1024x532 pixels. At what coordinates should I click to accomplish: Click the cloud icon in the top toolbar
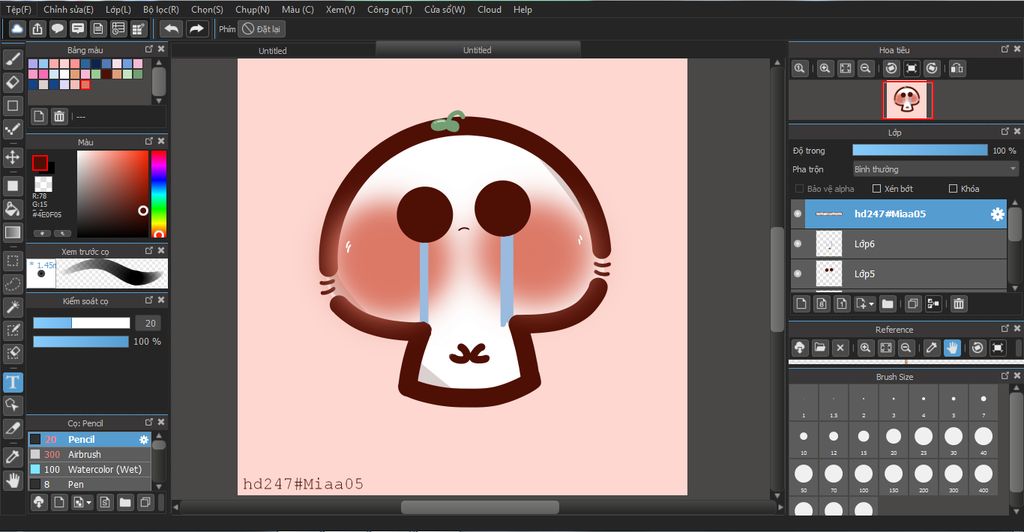point(17,29)
